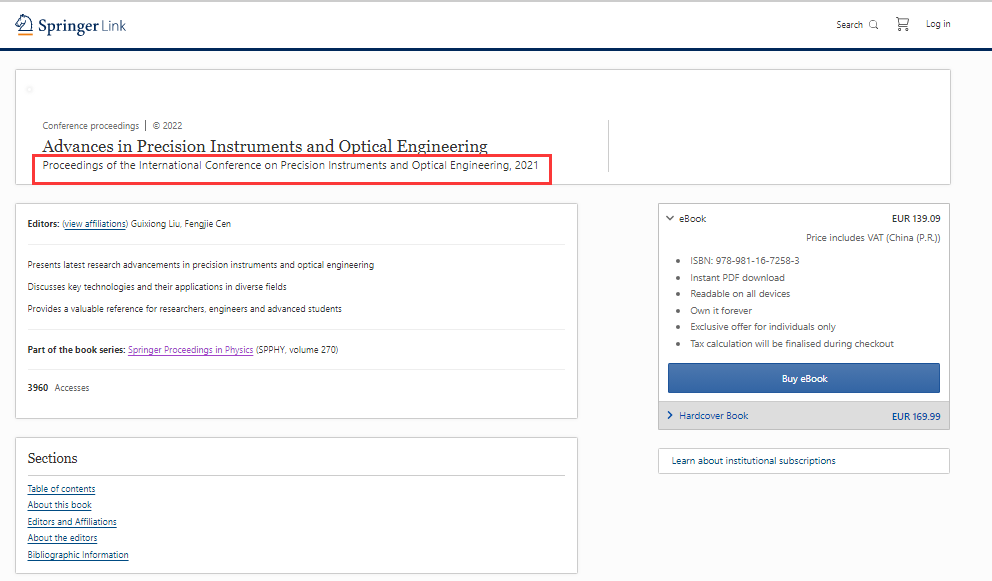The height and width of the screenshot is (581, 992).
Task: Open the search magnifier icon
Action: pos(874,25)
